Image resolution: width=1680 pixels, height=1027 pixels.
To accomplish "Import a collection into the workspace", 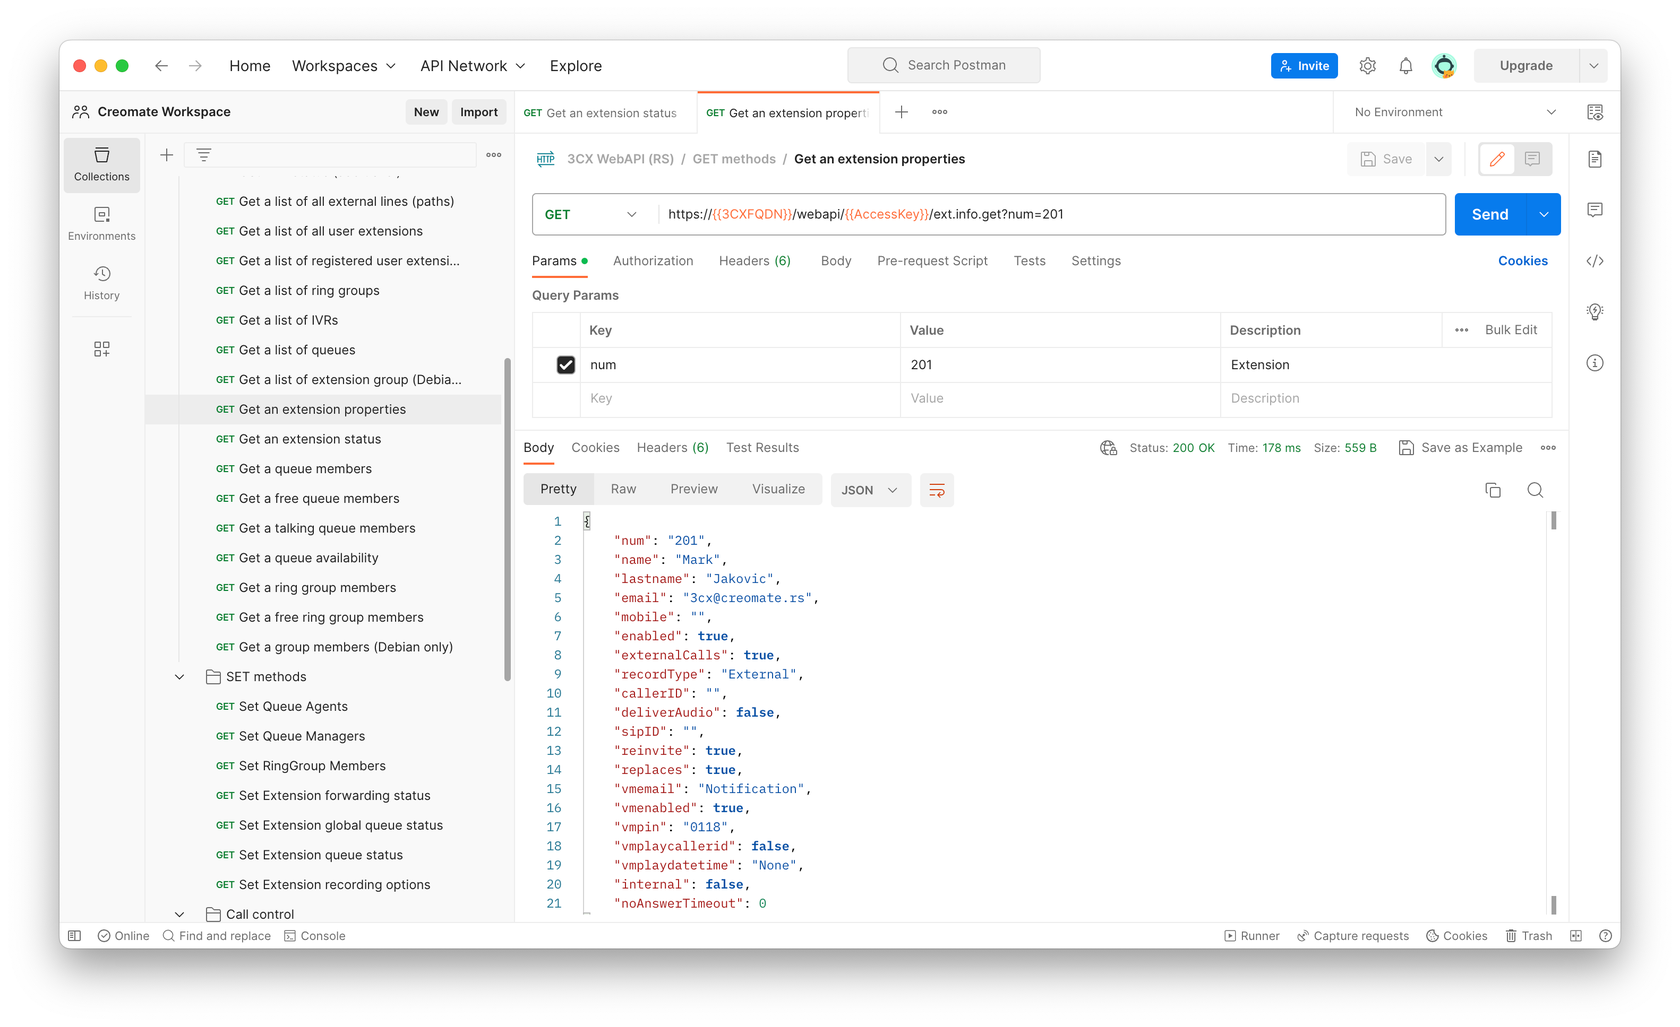I will 479,111.
